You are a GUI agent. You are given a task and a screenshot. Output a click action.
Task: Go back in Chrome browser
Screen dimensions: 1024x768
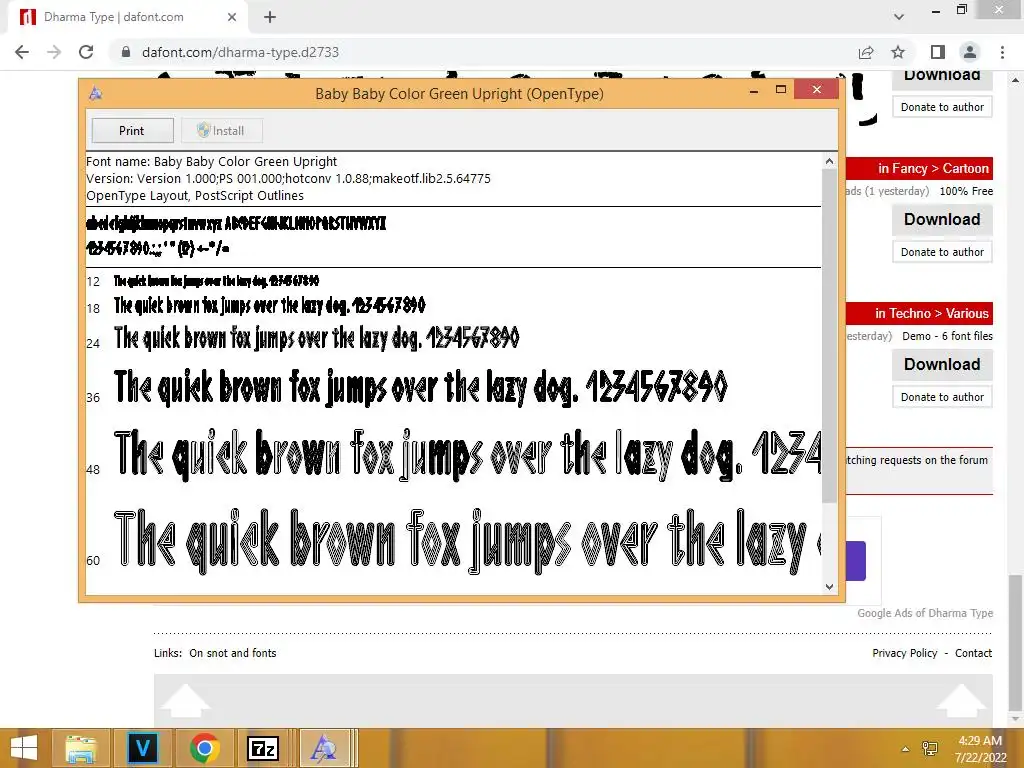coord(22,52)
